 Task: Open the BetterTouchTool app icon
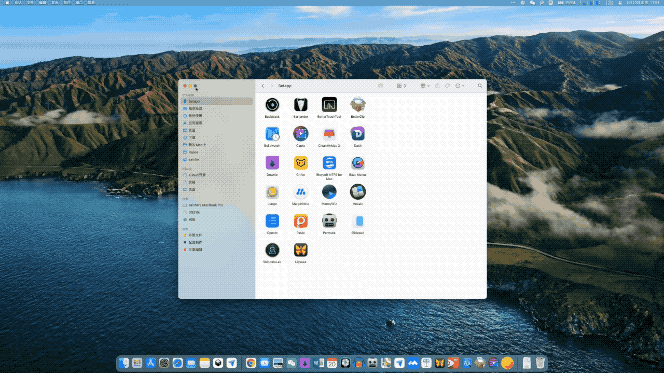[x=329, y=105]
